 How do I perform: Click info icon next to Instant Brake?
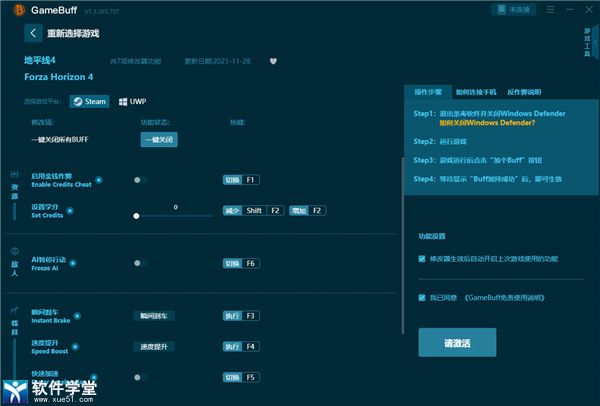click(x=77, y=316)
